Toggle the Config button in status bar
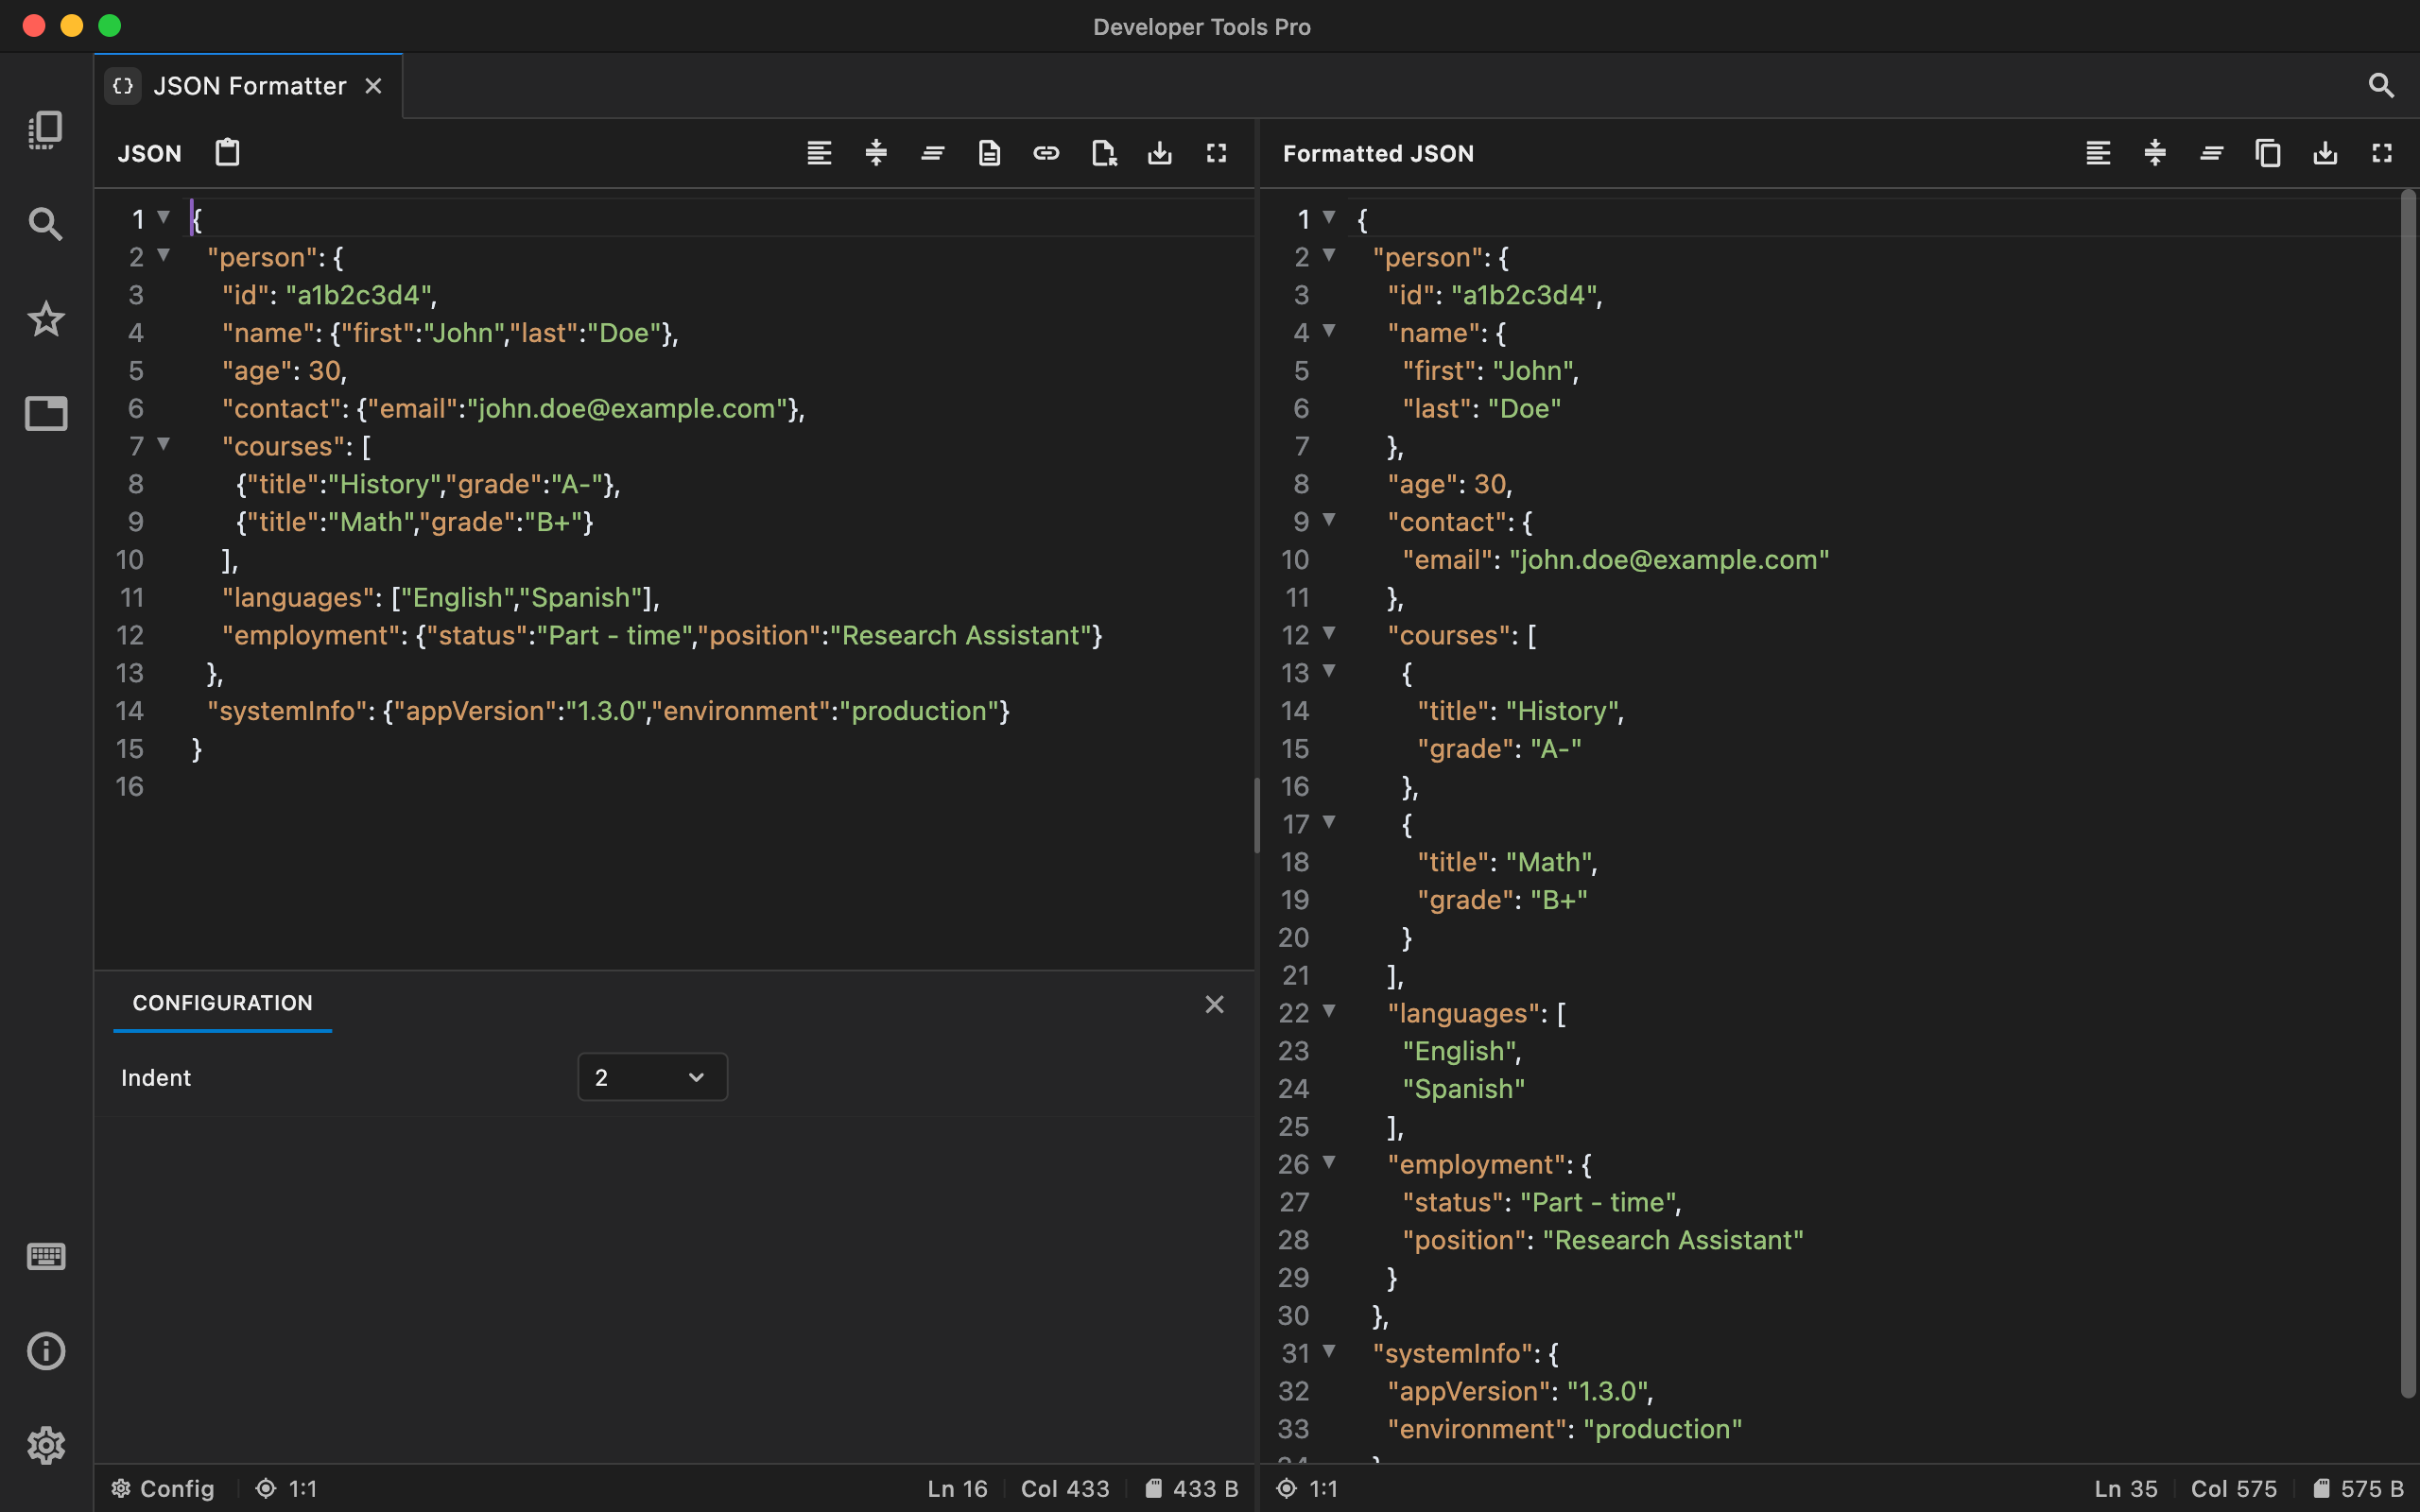Screen dimensions: 2420x1512 (x=162, y=1488)
